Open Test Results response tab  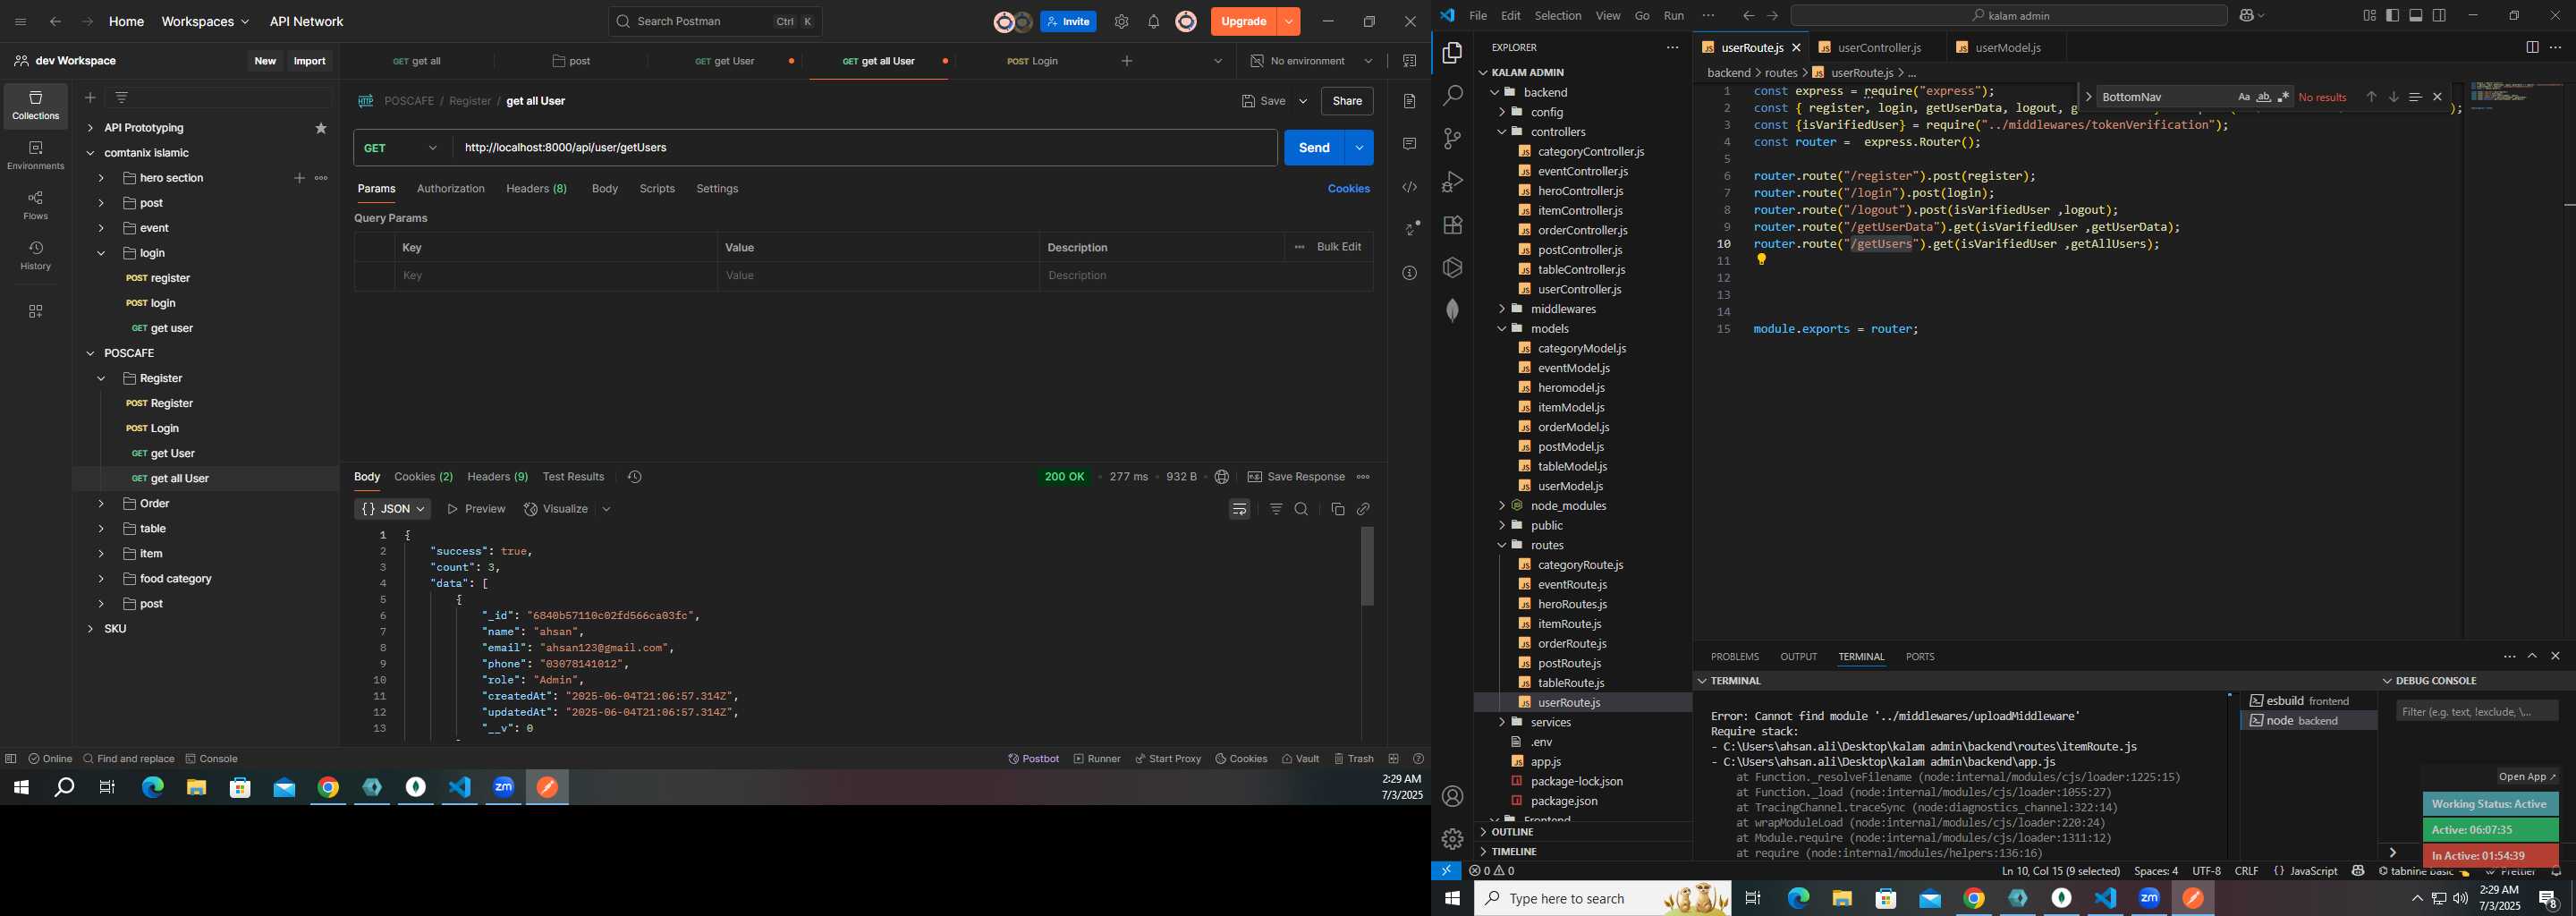(573, 477)
